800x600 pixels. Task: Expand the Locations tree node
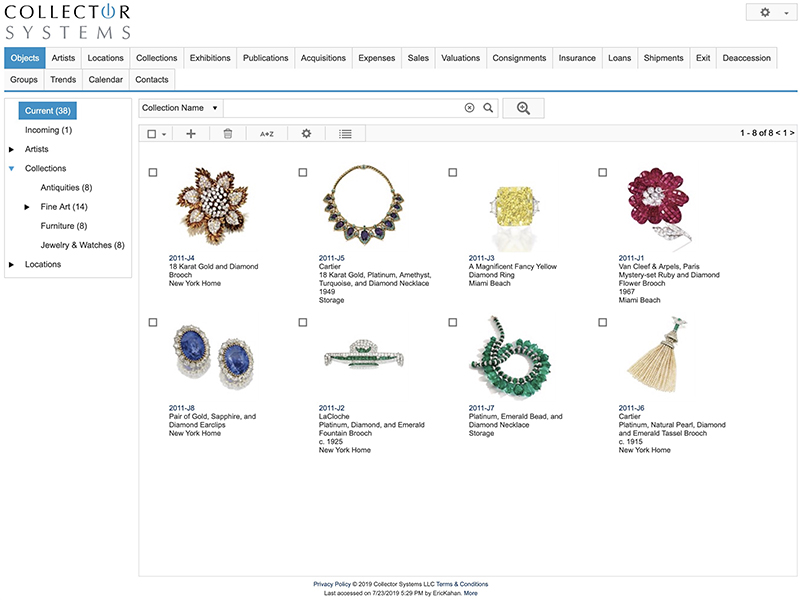(11, 264)
